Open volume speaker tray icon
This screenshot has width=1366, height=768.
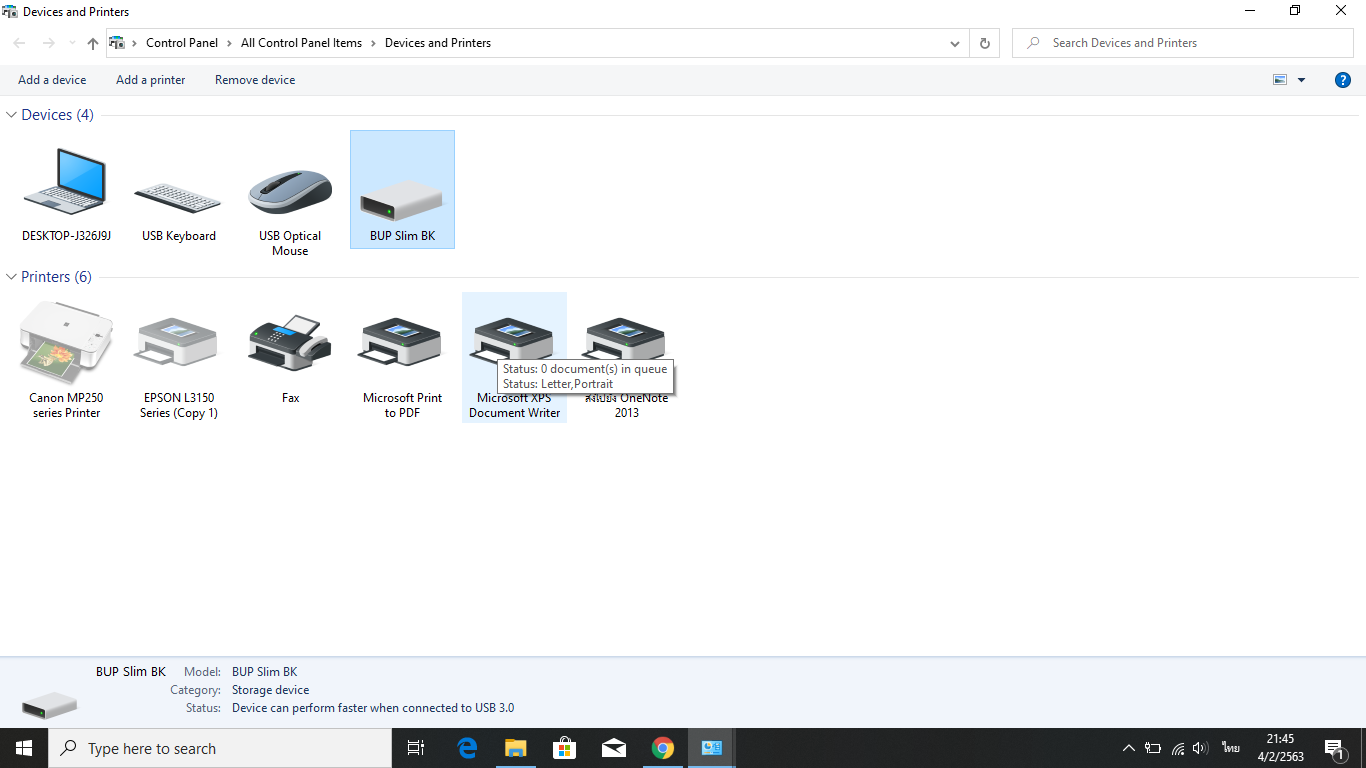click(x=1201, y=748)
